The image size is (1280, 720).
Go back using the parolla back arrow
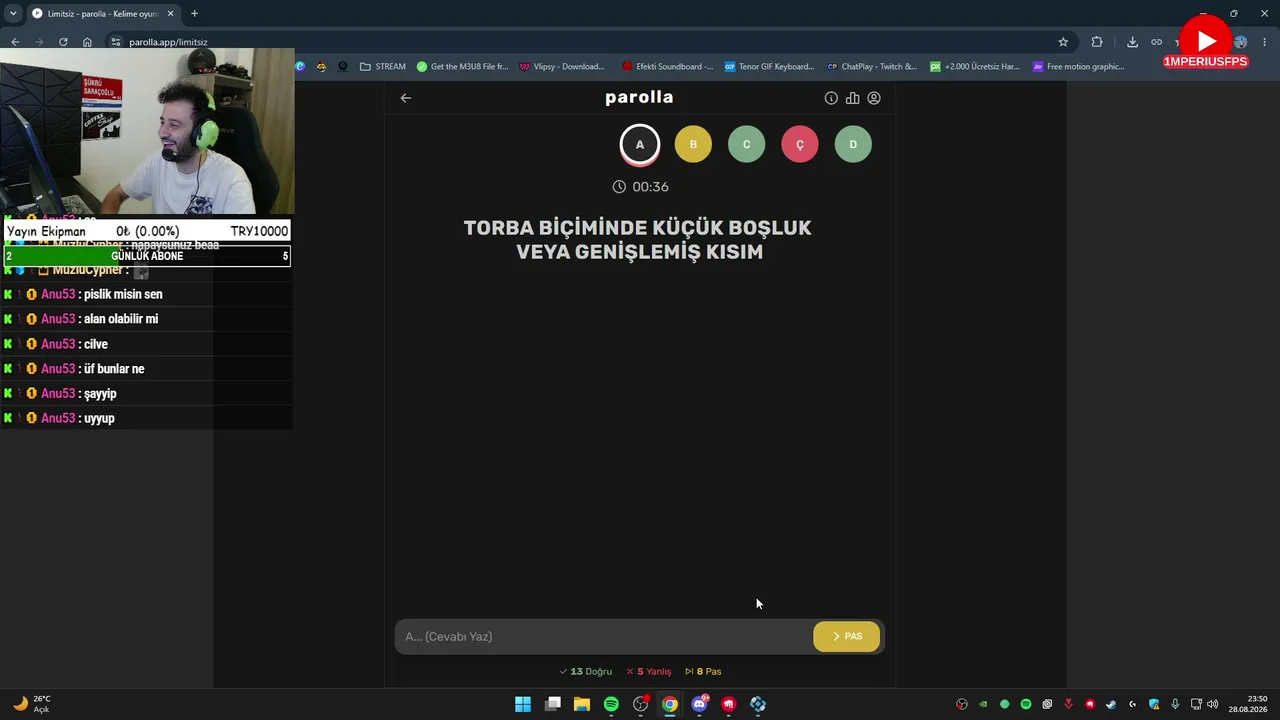click(405, 98)
